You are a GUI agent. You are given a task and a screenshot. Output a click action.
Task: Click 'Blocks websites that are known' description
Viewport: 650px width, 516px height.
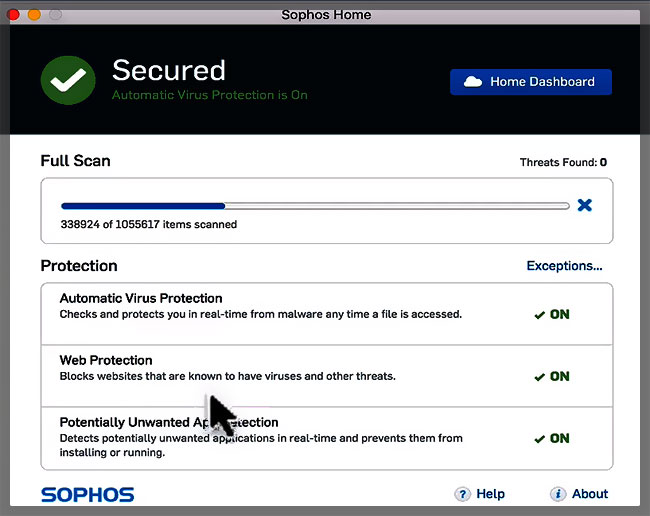(228, 376)
